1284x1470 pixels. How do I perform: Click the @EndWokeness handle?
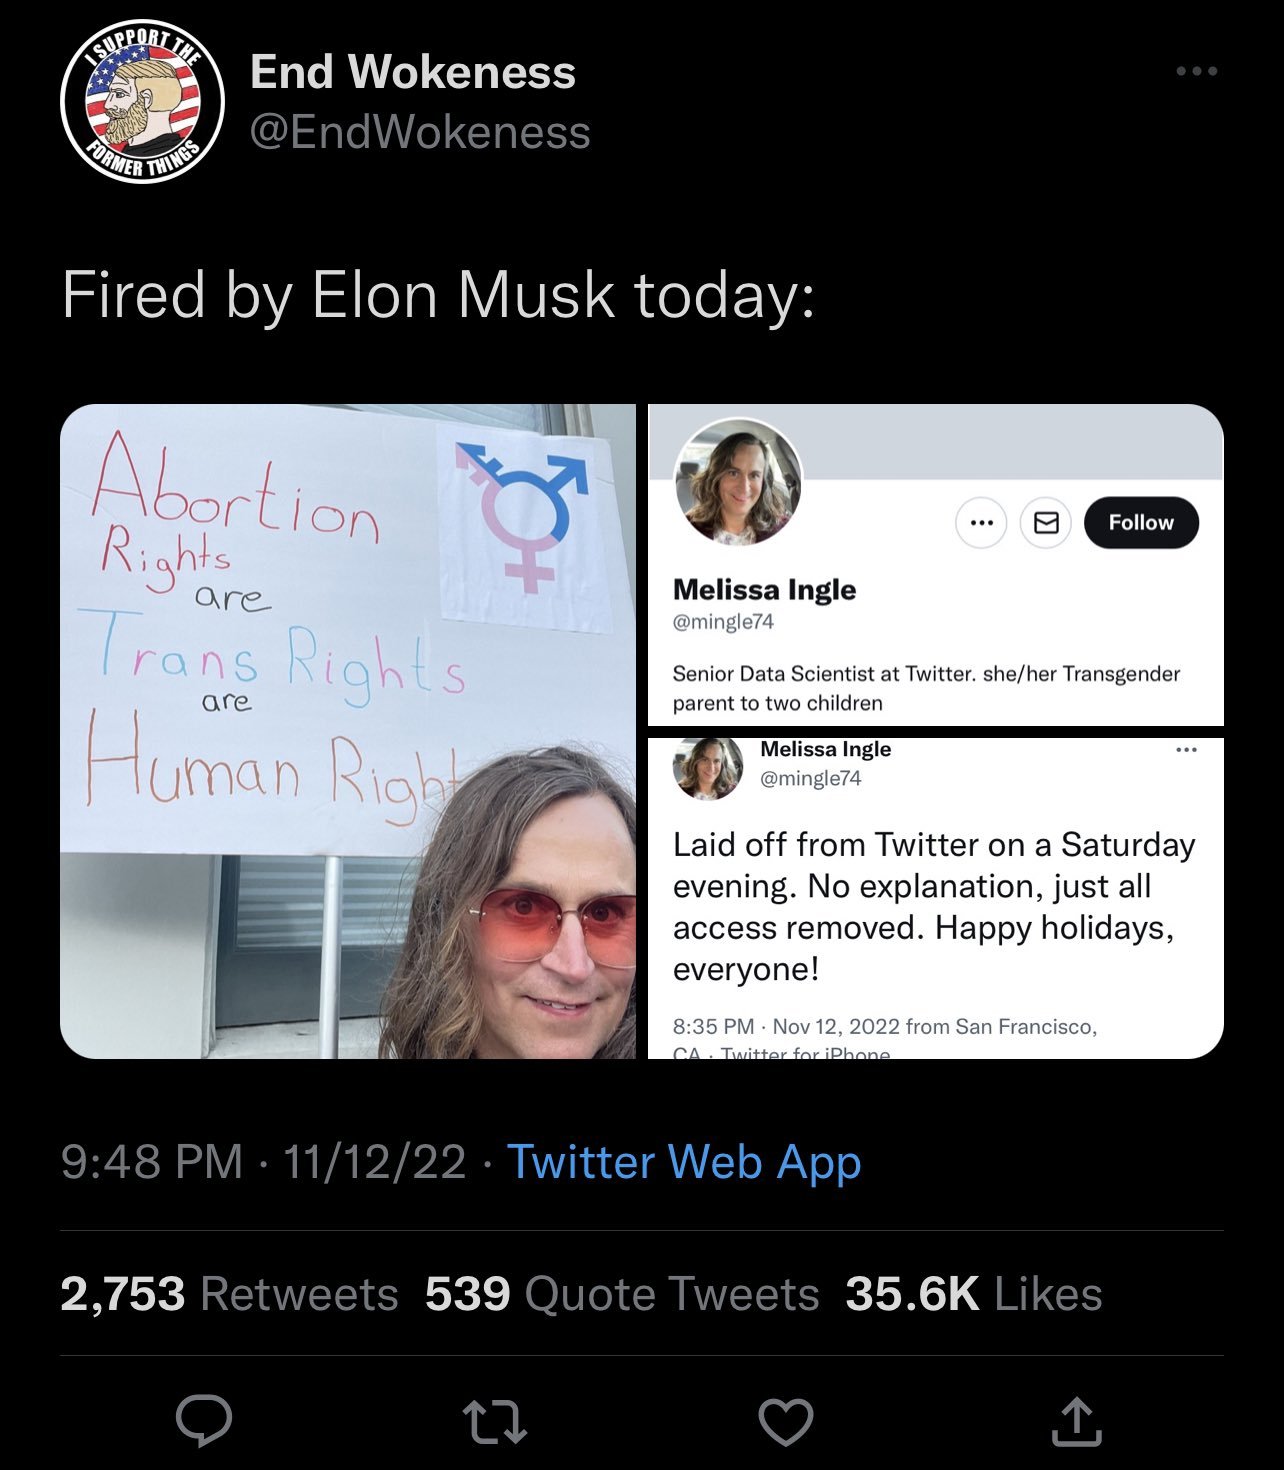[420, 132]
